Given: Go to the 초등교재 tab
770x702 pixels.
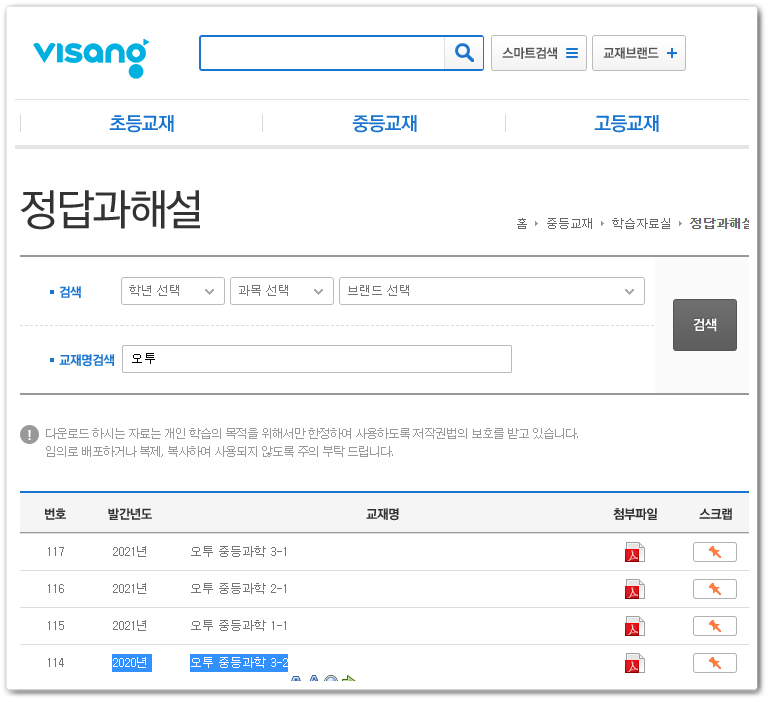Looking at the screenshot, I should (141, 123).
